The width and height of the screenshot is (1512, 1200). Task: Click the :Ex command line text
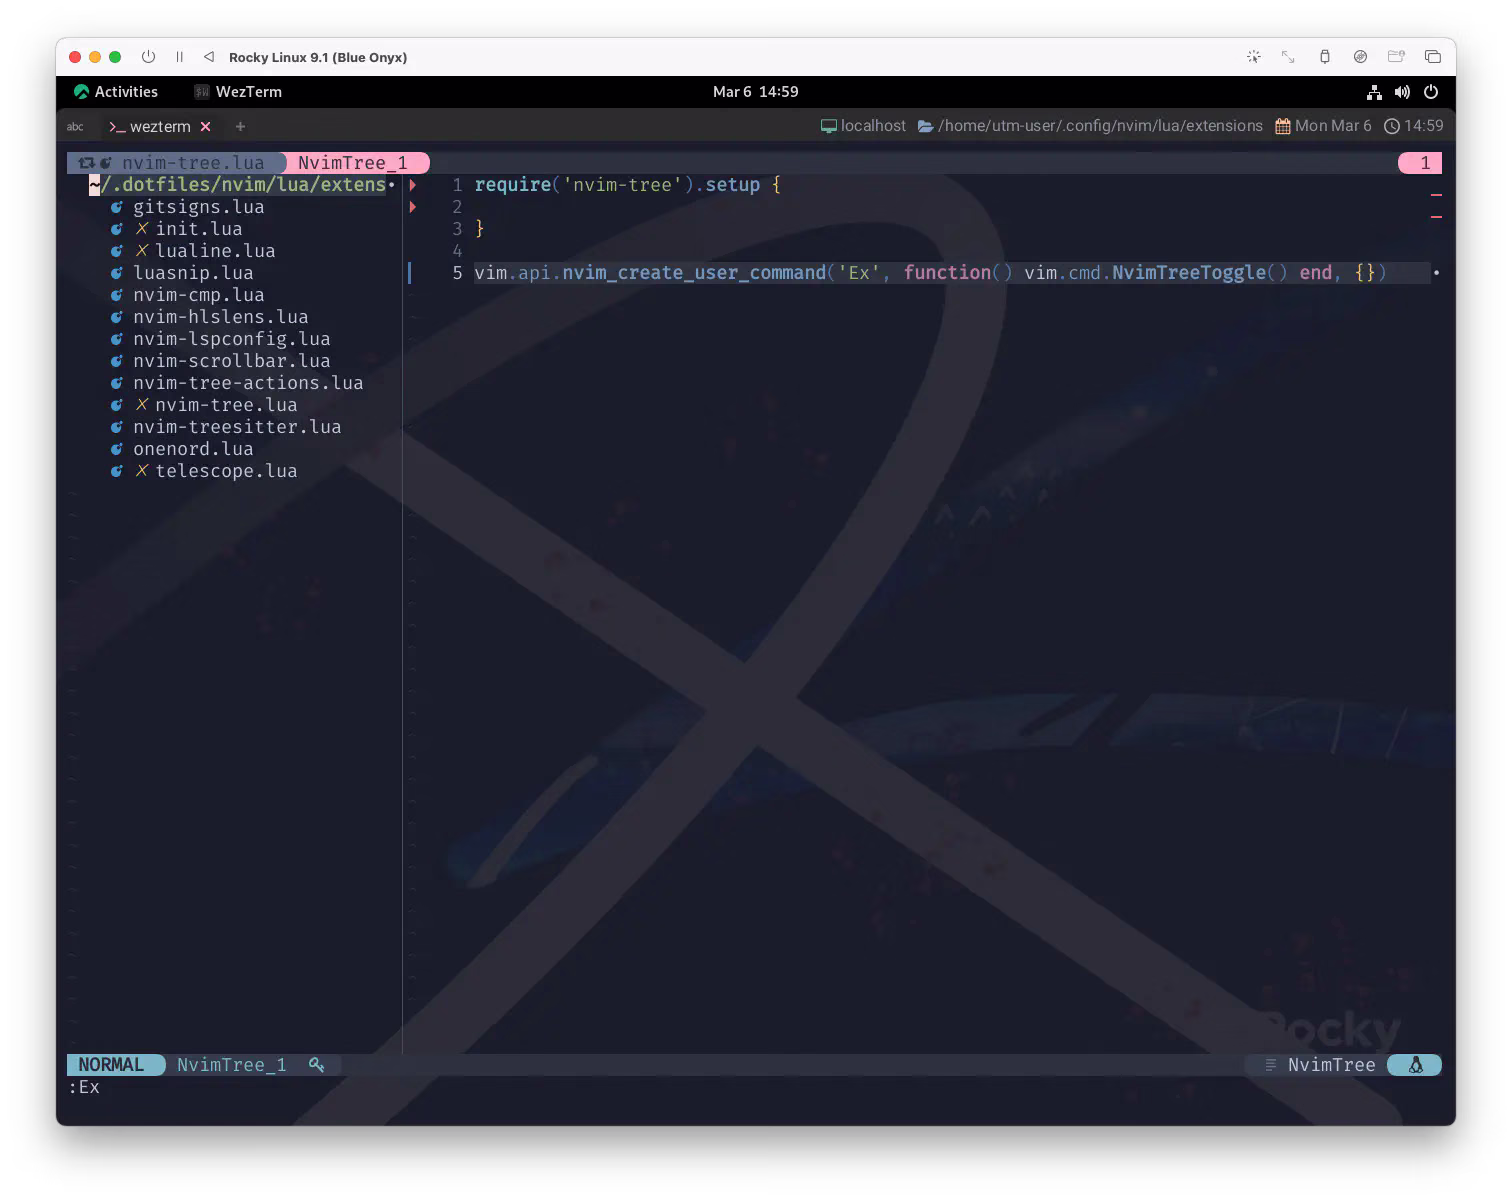pos(84,1087)
